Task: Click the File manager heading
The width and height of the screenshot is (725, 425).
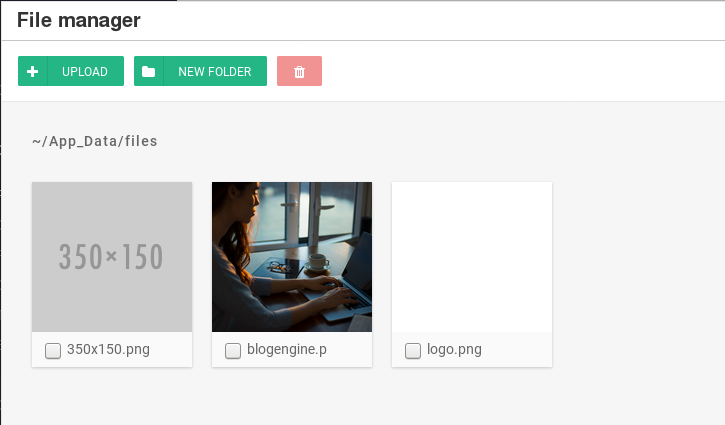Action: point(79,20)
